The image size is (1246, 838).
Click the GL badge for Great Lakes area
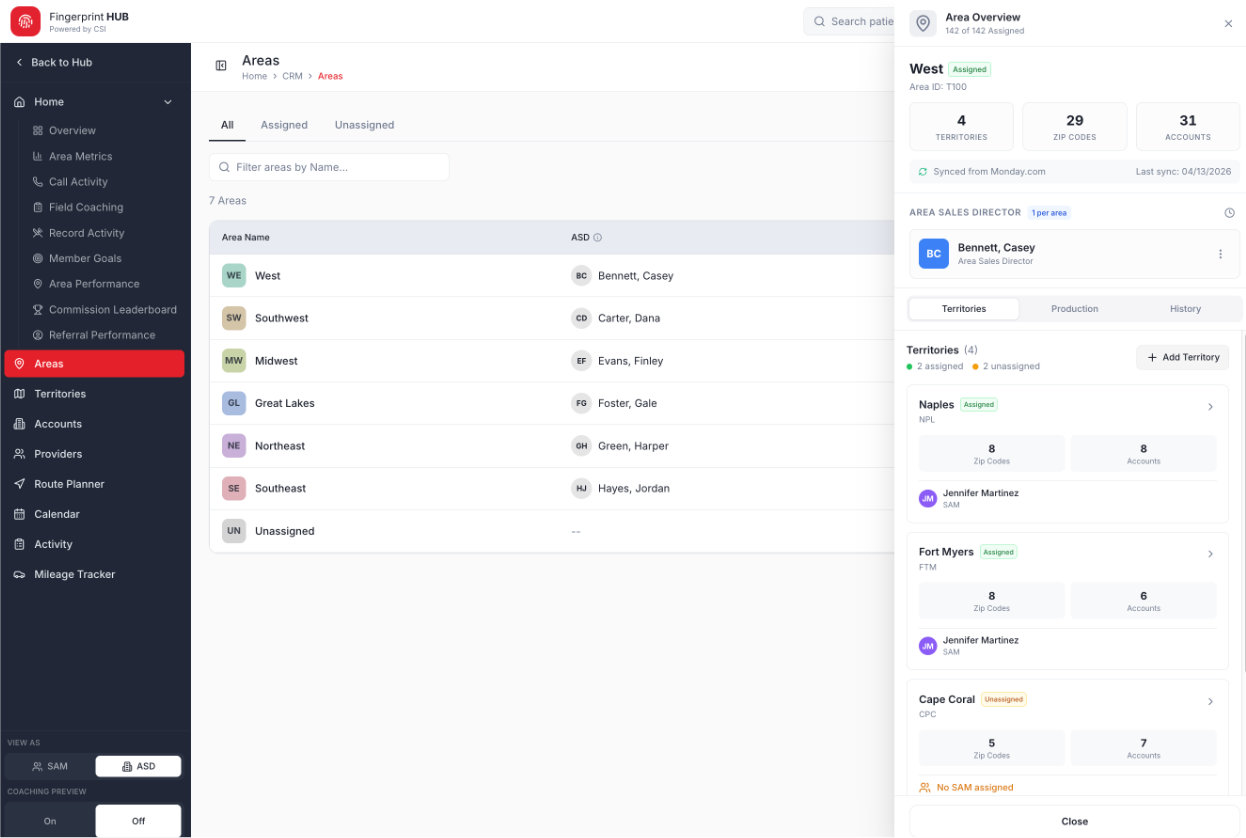point(234,403)
